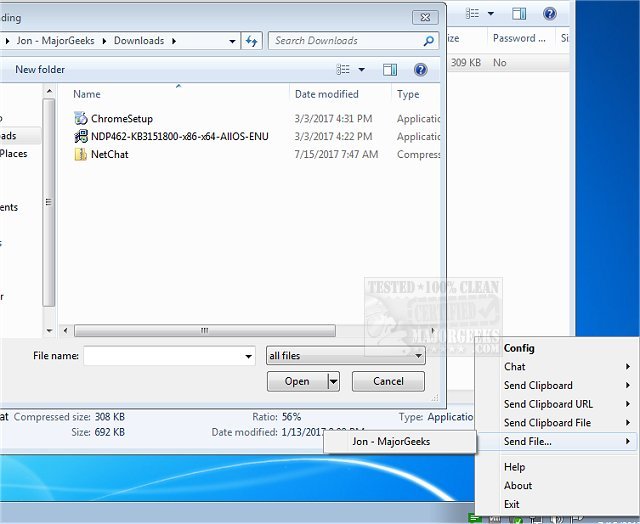The image size is (640, 524).
Task: Select the NDP462 installer file icon
Action: coord(81,136)
